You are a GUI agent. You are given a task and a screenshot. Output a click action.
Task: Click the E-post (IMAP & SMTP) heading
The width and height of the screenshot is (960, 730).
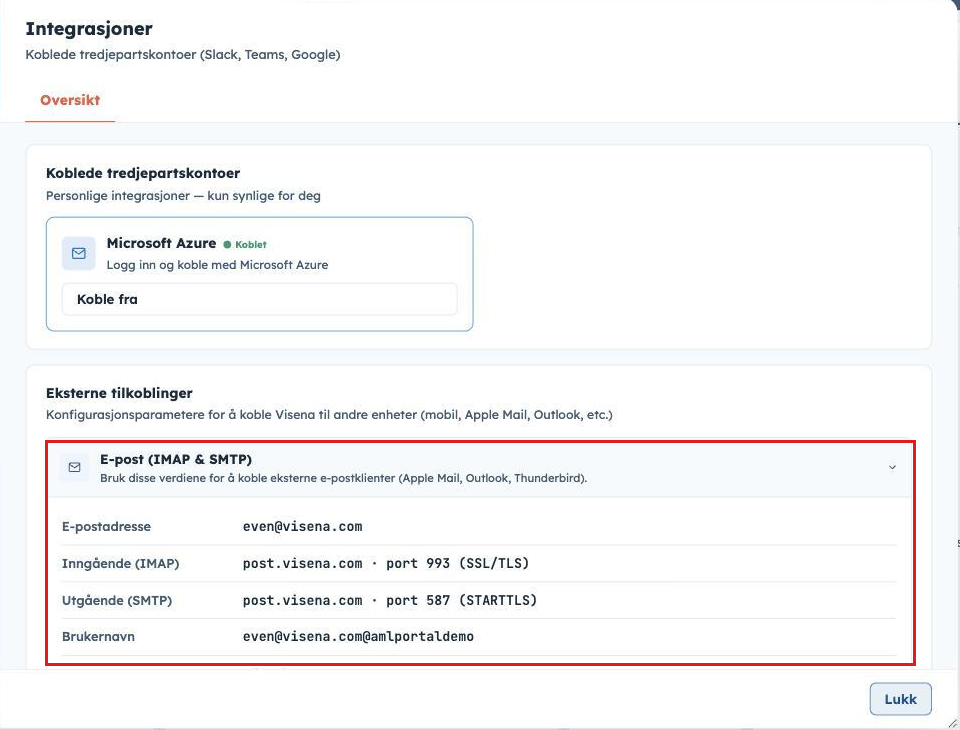click(x=176, y=459)
